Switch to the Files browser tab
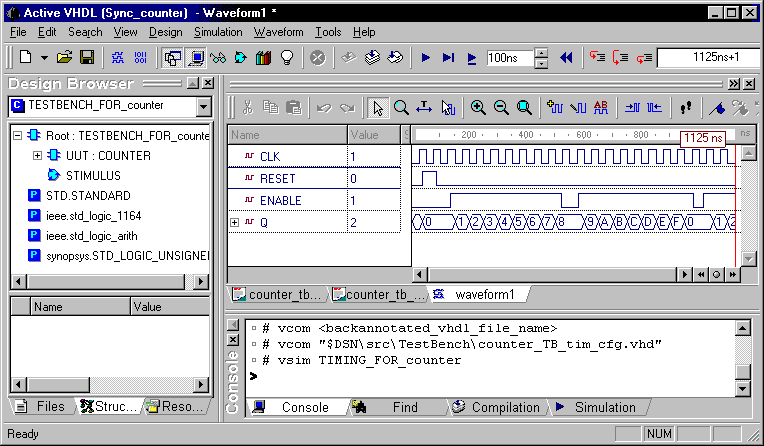 42,406
